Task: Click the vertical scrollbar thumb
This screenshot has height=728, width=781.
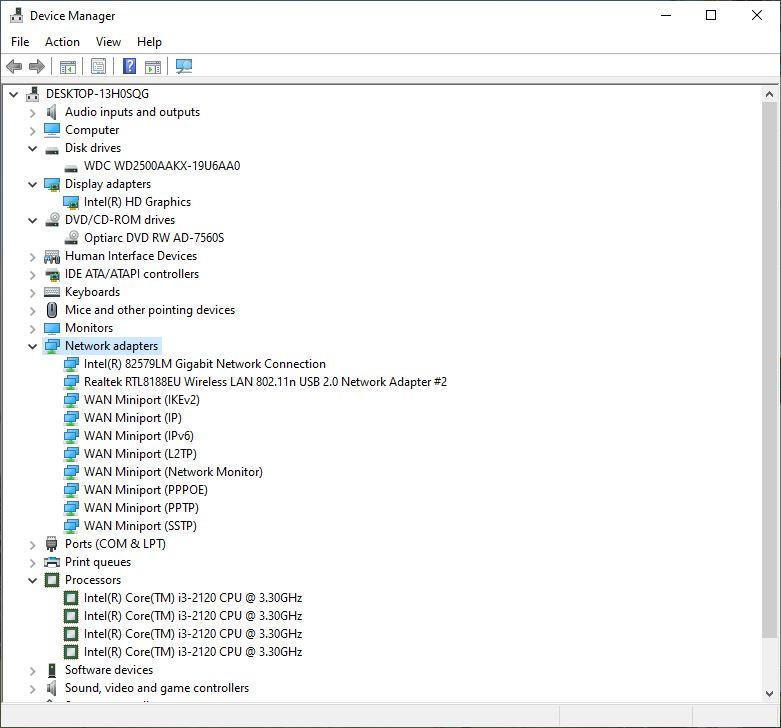Action: (770, 370)
